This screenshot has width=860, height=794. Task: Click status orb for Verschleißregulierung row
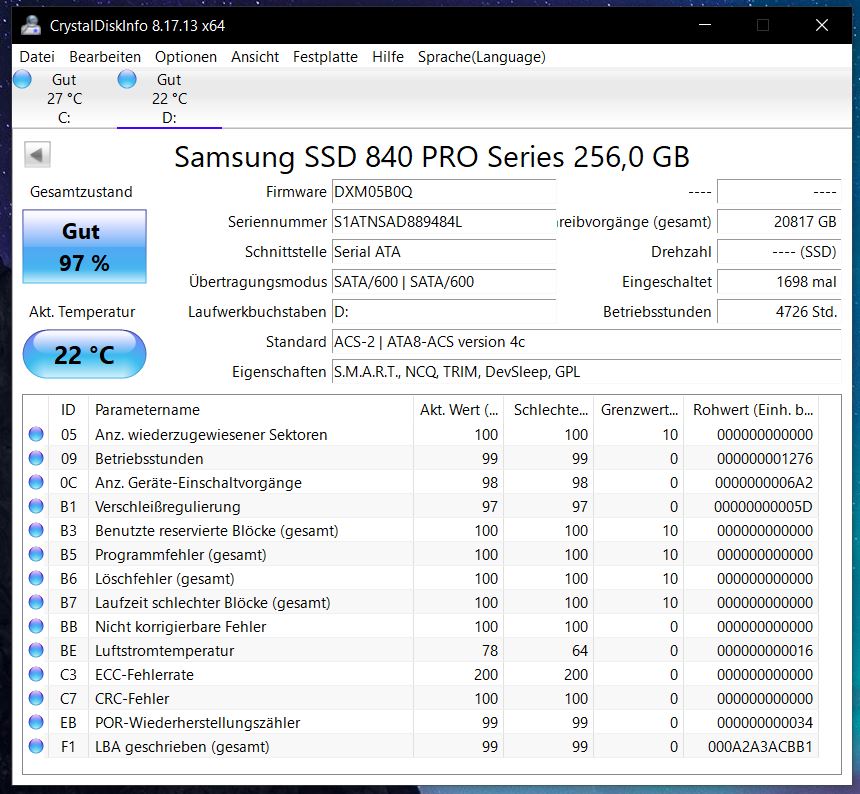36,506
